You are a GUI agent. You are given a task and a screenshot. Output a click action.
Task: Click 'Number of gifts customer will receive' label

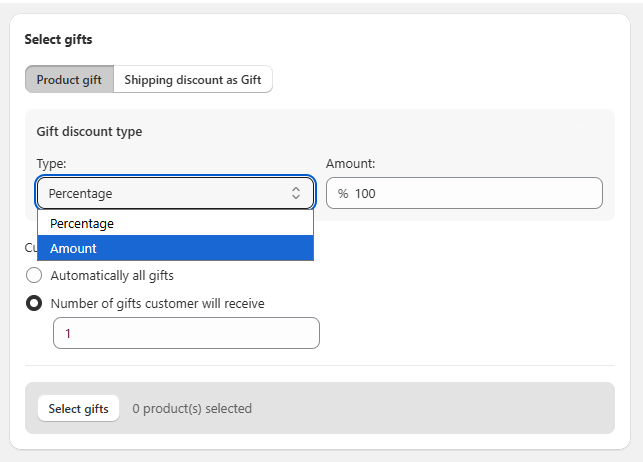tap(157, 303)
